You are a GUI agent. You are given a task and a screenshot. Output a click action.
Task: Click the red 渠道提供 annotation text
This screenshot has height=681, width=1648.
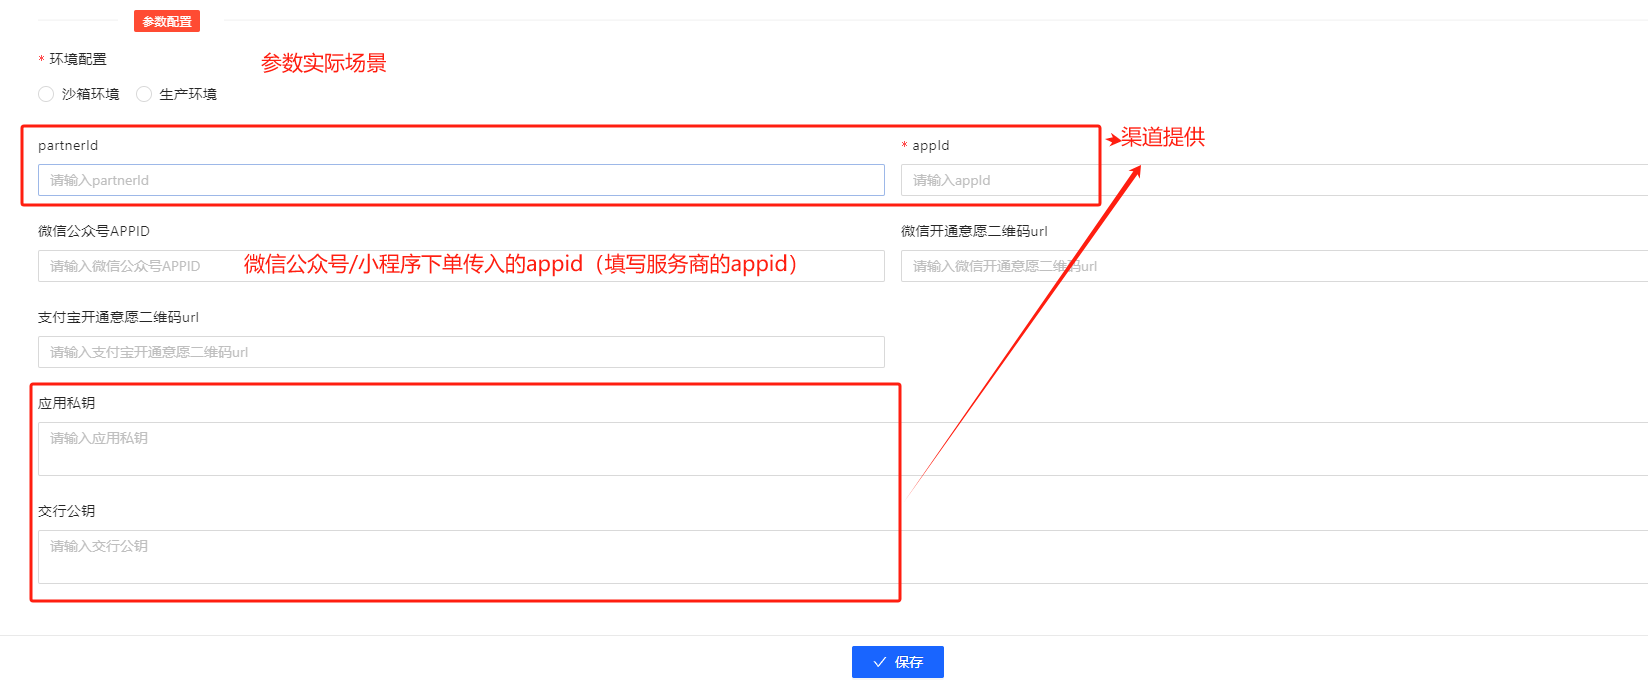click(x=1162, y=137)
